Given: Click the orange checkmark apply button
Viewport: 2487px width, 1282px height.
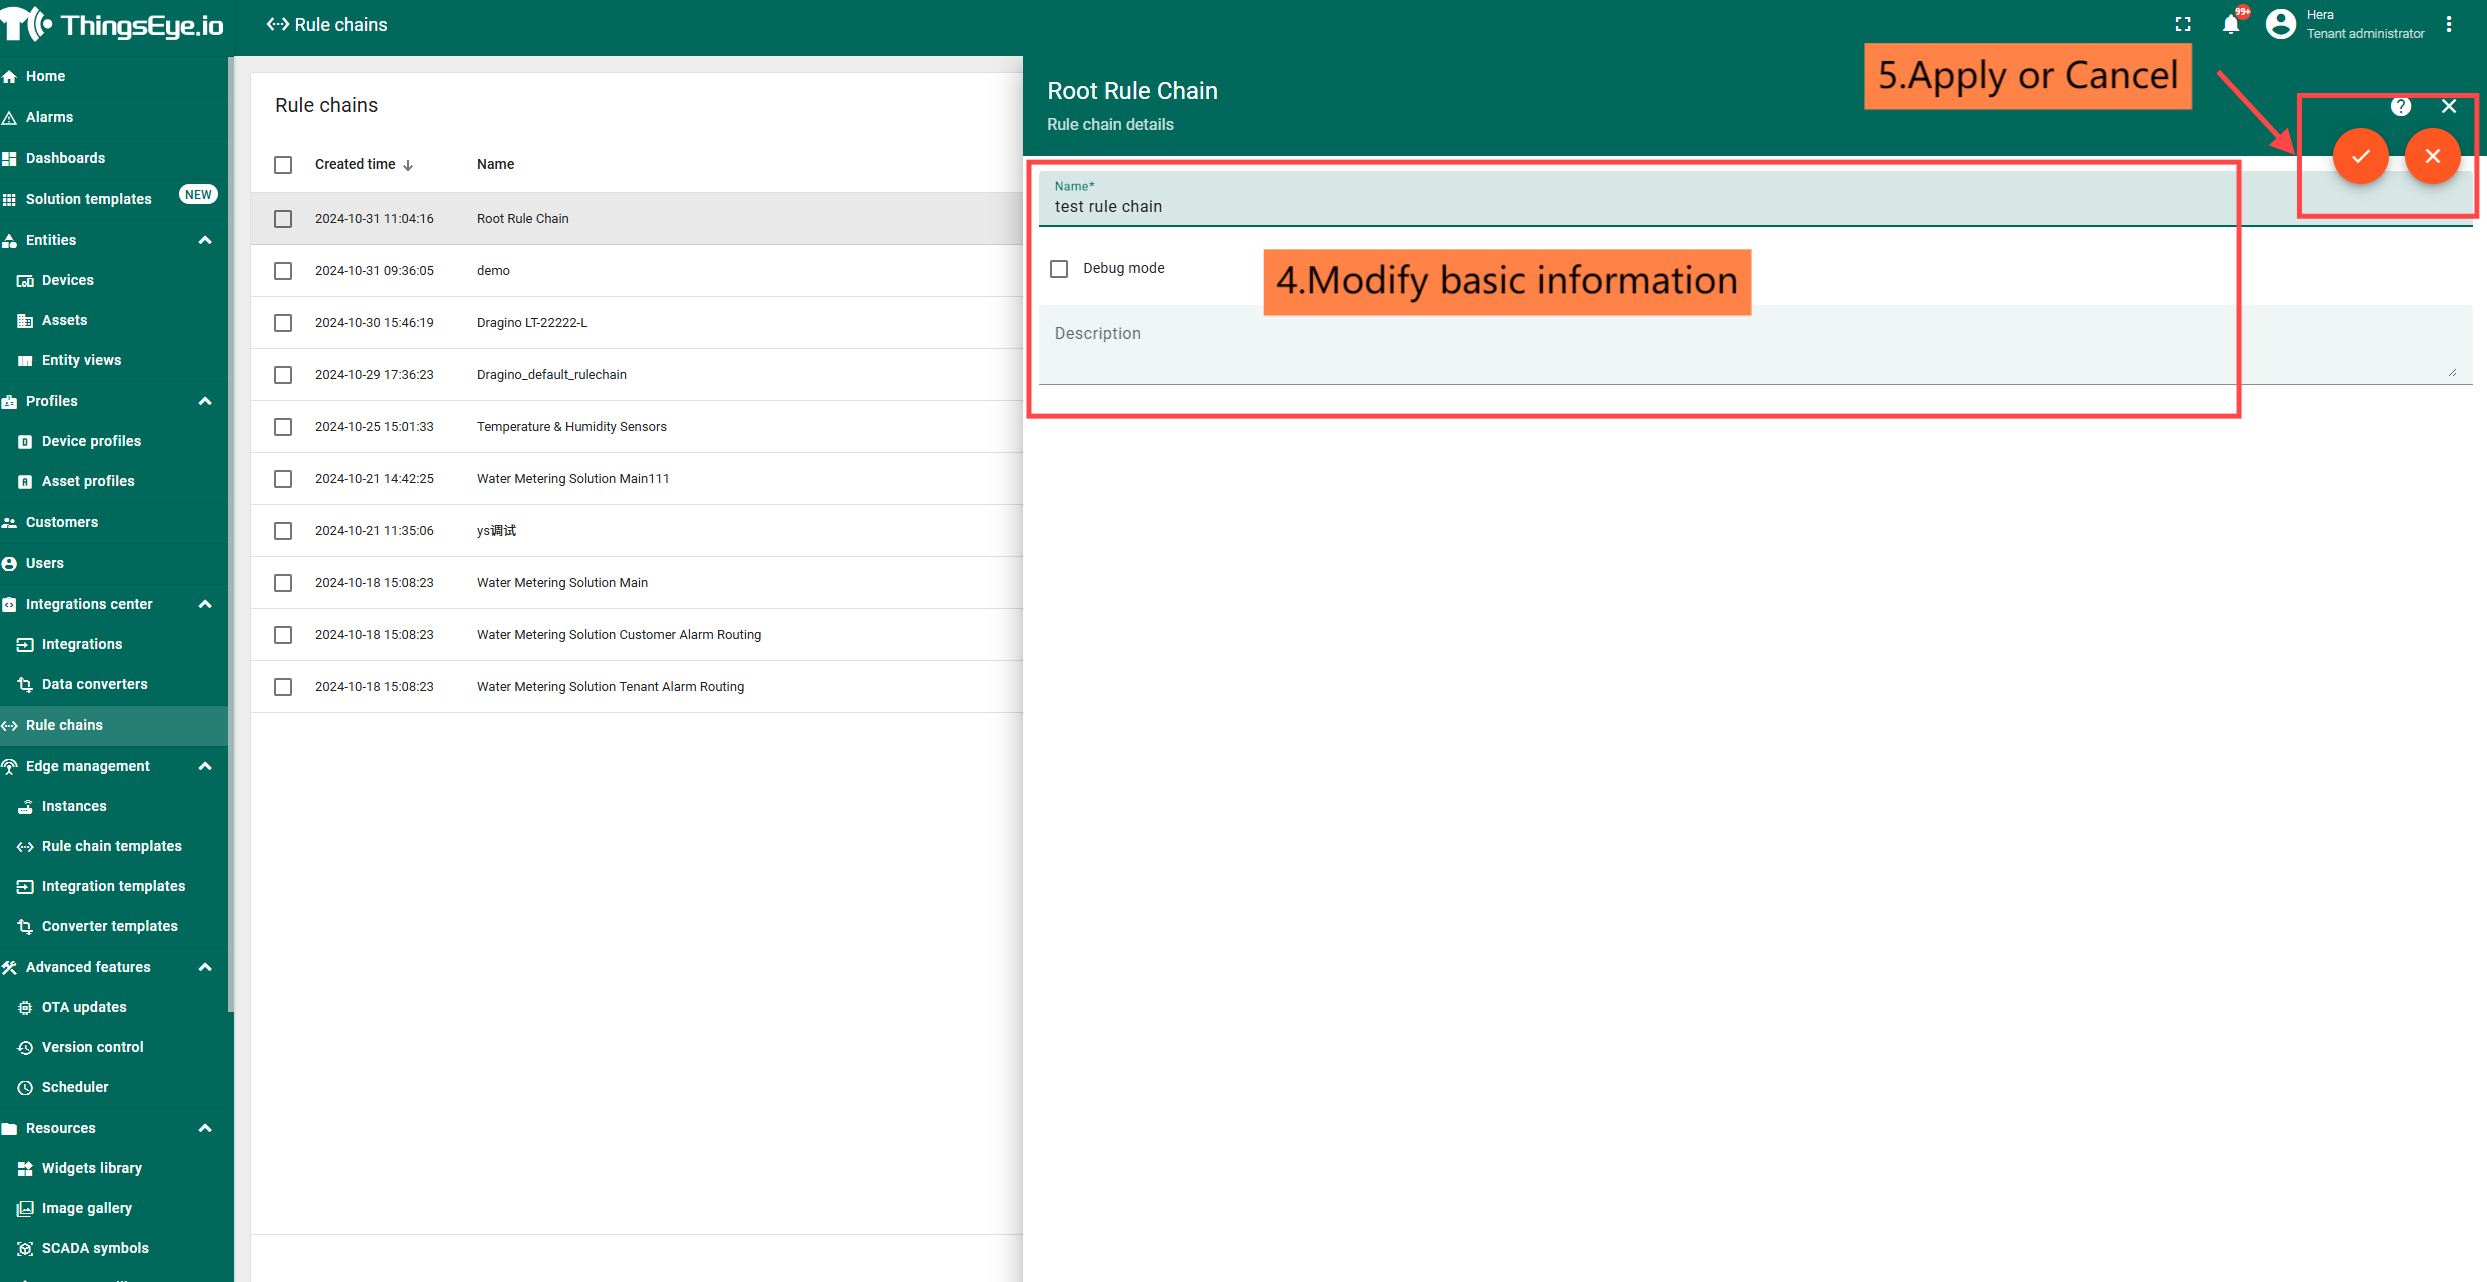Looking at the screenshot, I should pyautogui.click(x=2360, y=156).
